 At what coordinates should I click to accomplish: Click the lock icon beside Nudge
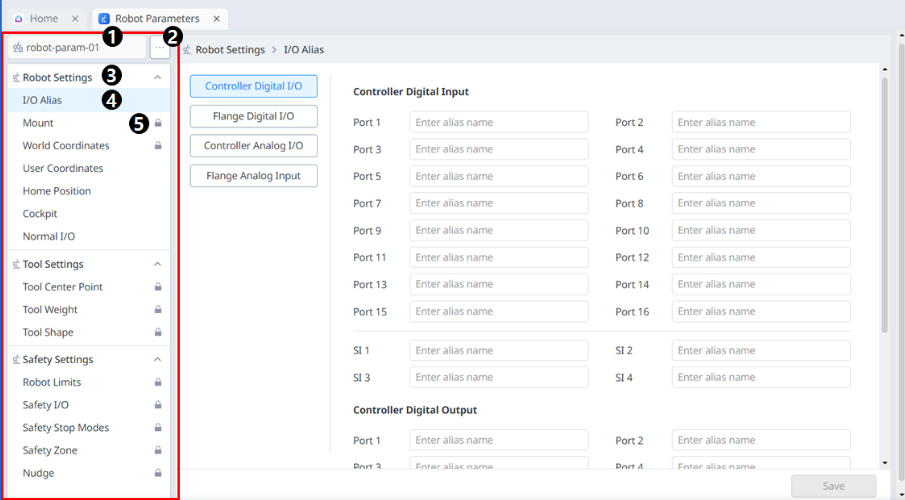point(158,473)
